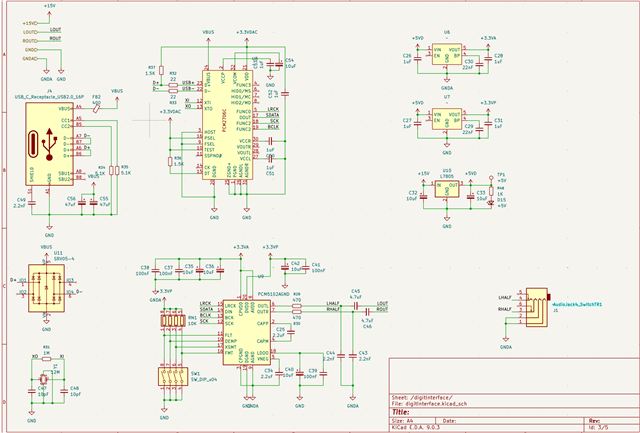Select the C32 10uF capacitor
The height and width of the screenshot is (433, 640).
[x=423, y=196]
